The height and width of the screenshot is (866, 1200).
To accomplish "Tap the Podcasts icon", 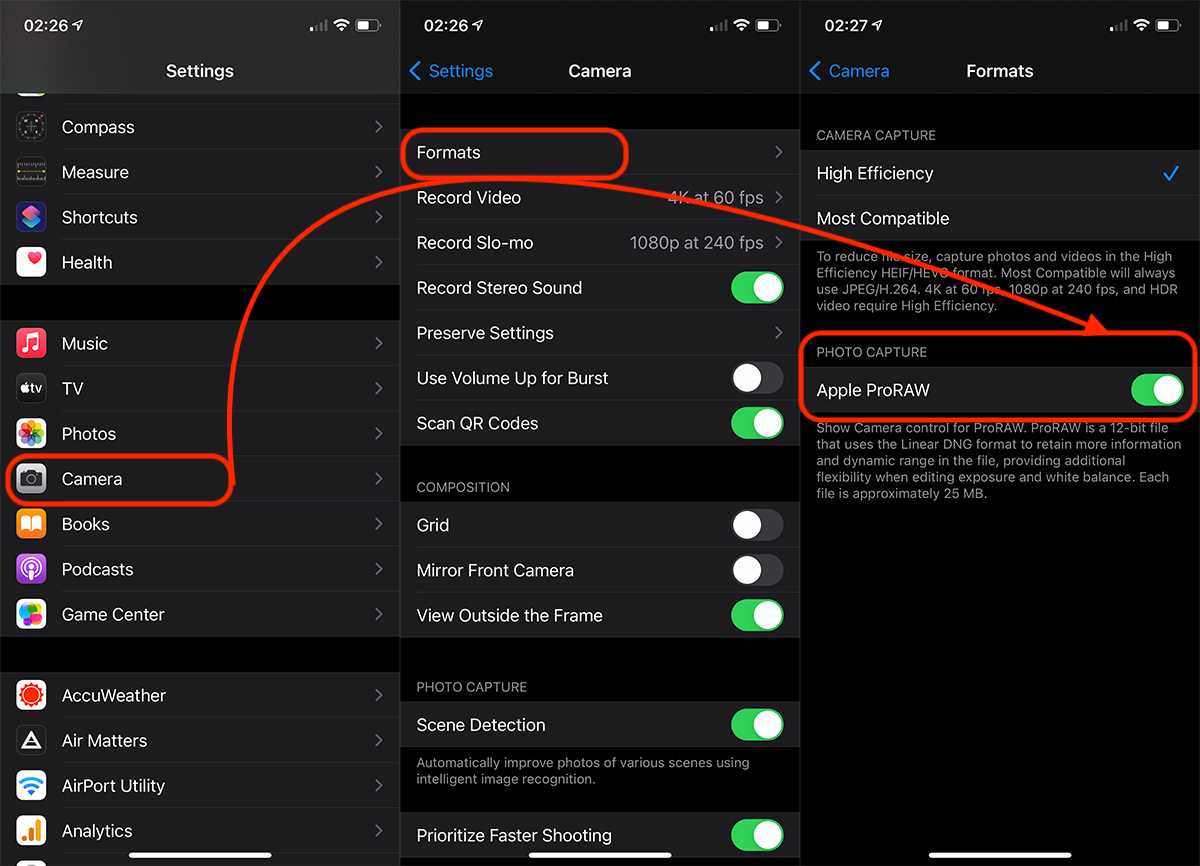I will [32, 569].
